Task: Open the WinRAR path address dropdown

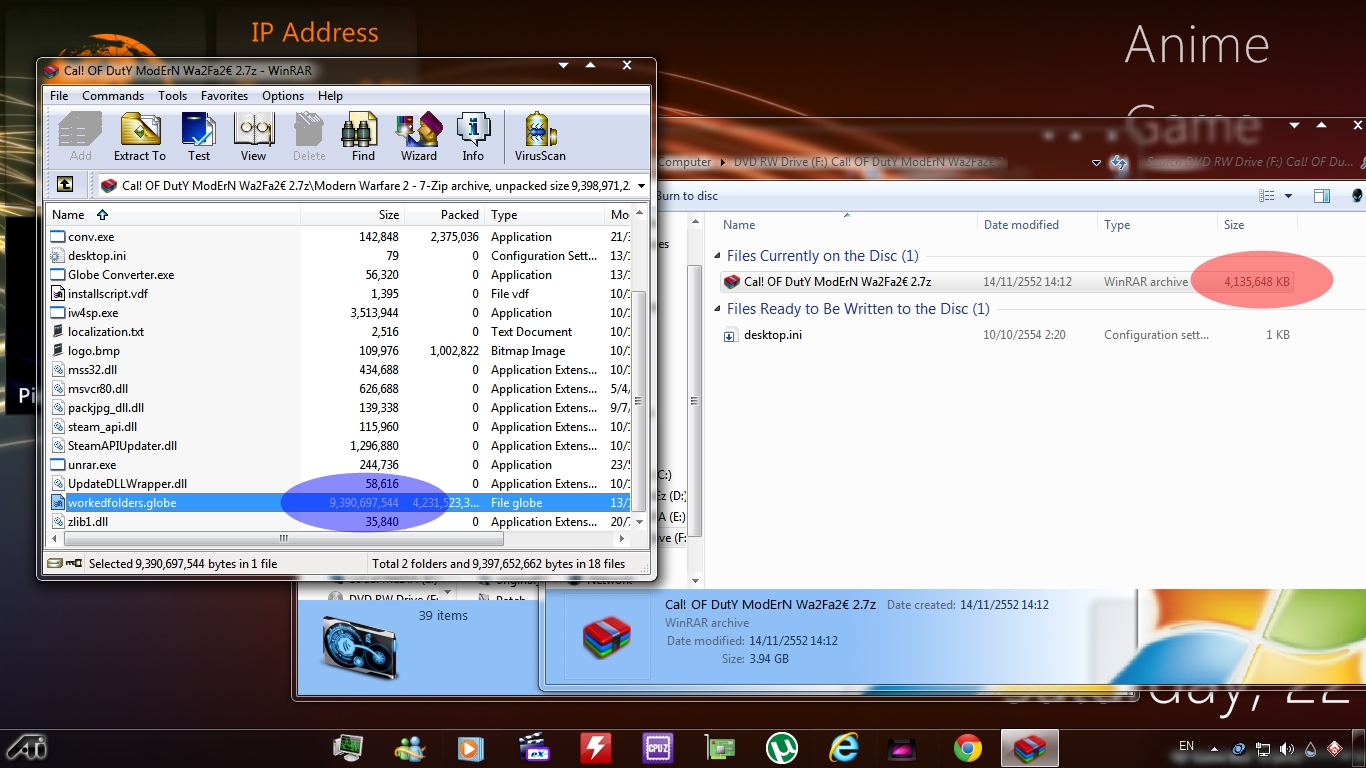Action: (640, 186)
